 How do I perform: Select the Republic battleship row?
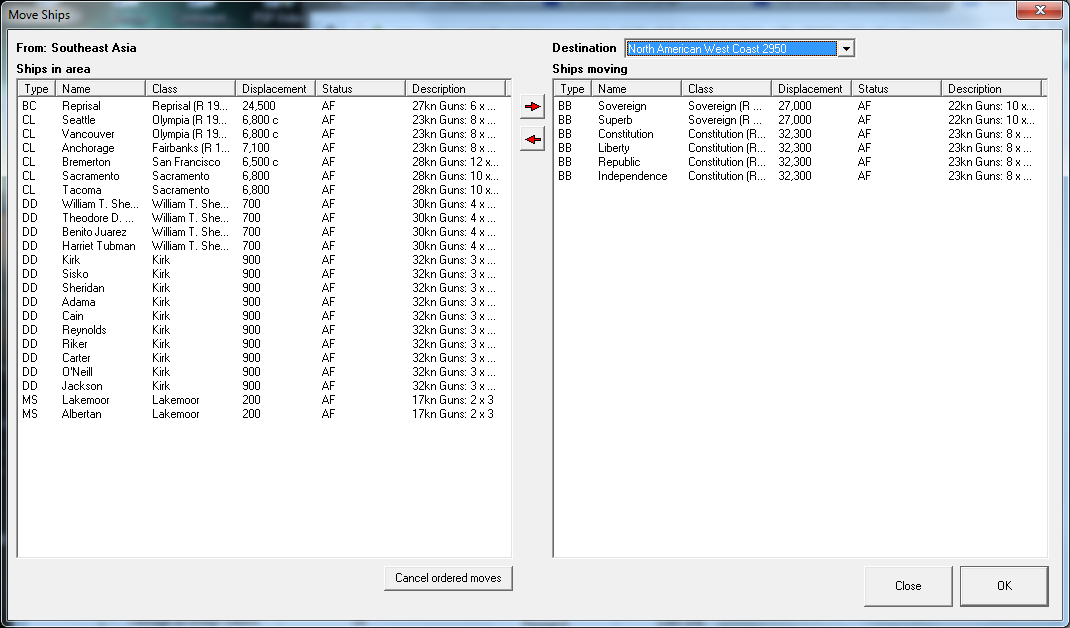click(x=800, y=162)
